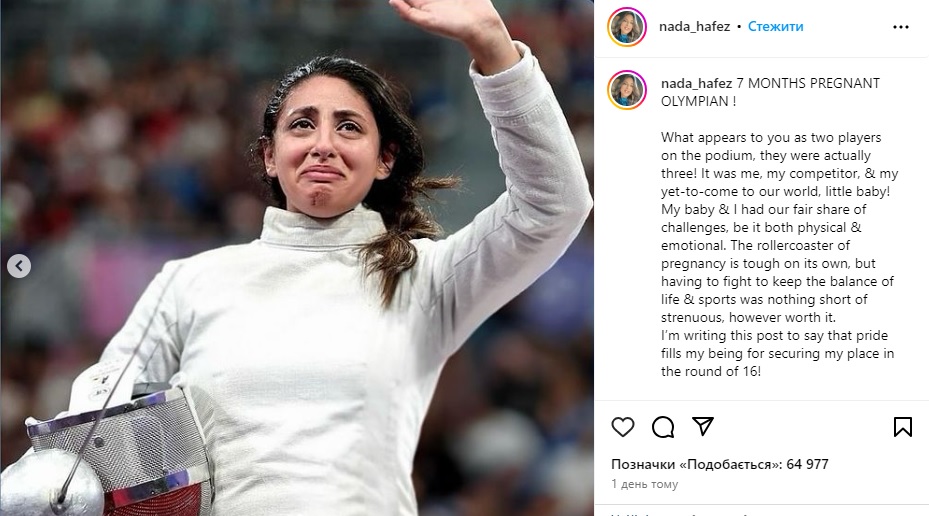This screenshot has height=516, width=929.
Task: View the likes count 64 977
Action: [x=807, y=464]
